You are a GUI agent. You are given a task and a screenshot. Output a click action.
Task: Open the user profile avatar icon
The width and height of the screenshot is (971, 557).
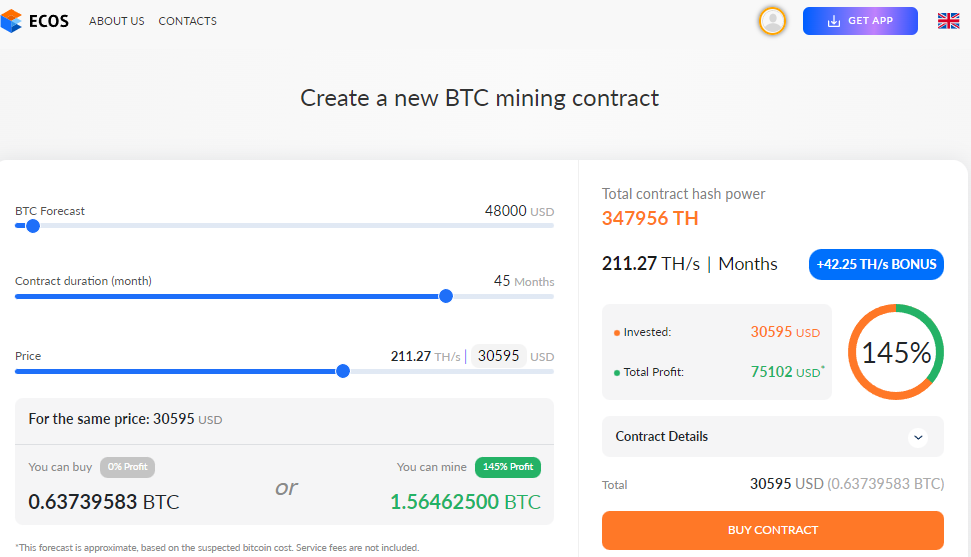point(772,21)
